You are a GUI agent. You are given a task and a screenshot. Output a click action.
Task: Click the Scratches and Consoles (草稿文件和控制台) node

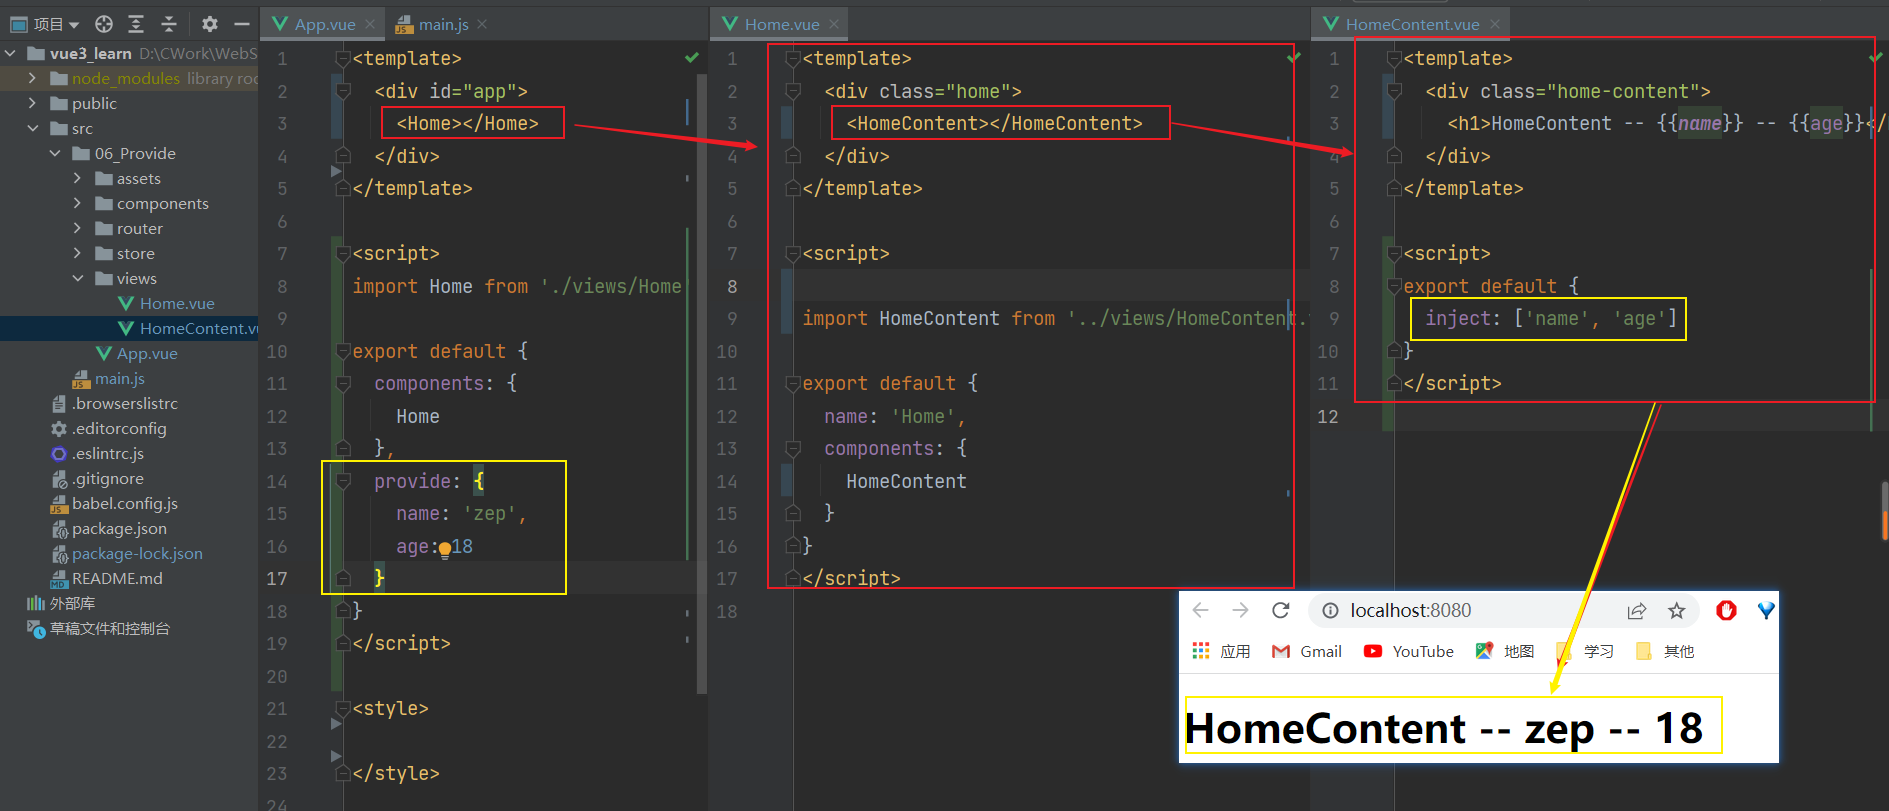(x=98, y=628)
